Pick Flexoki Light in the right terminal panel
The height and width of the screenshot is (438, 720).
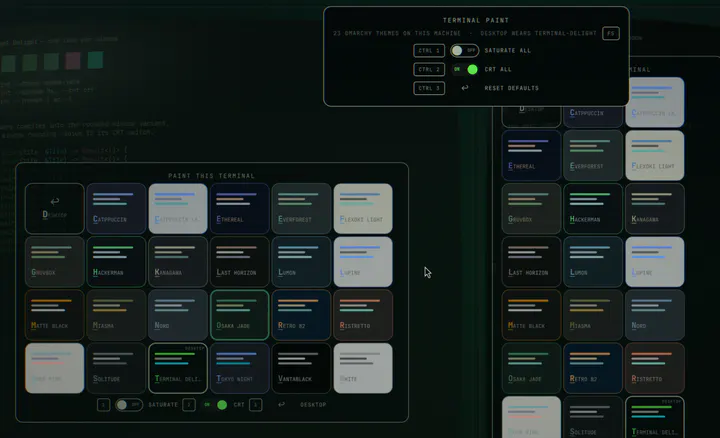click(655, 156)
